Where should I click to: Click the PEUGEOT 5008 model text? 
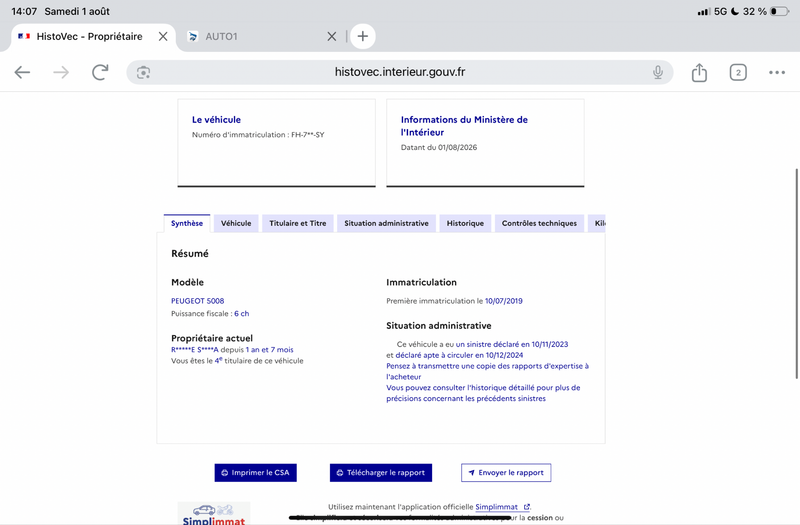pos(197,301)
